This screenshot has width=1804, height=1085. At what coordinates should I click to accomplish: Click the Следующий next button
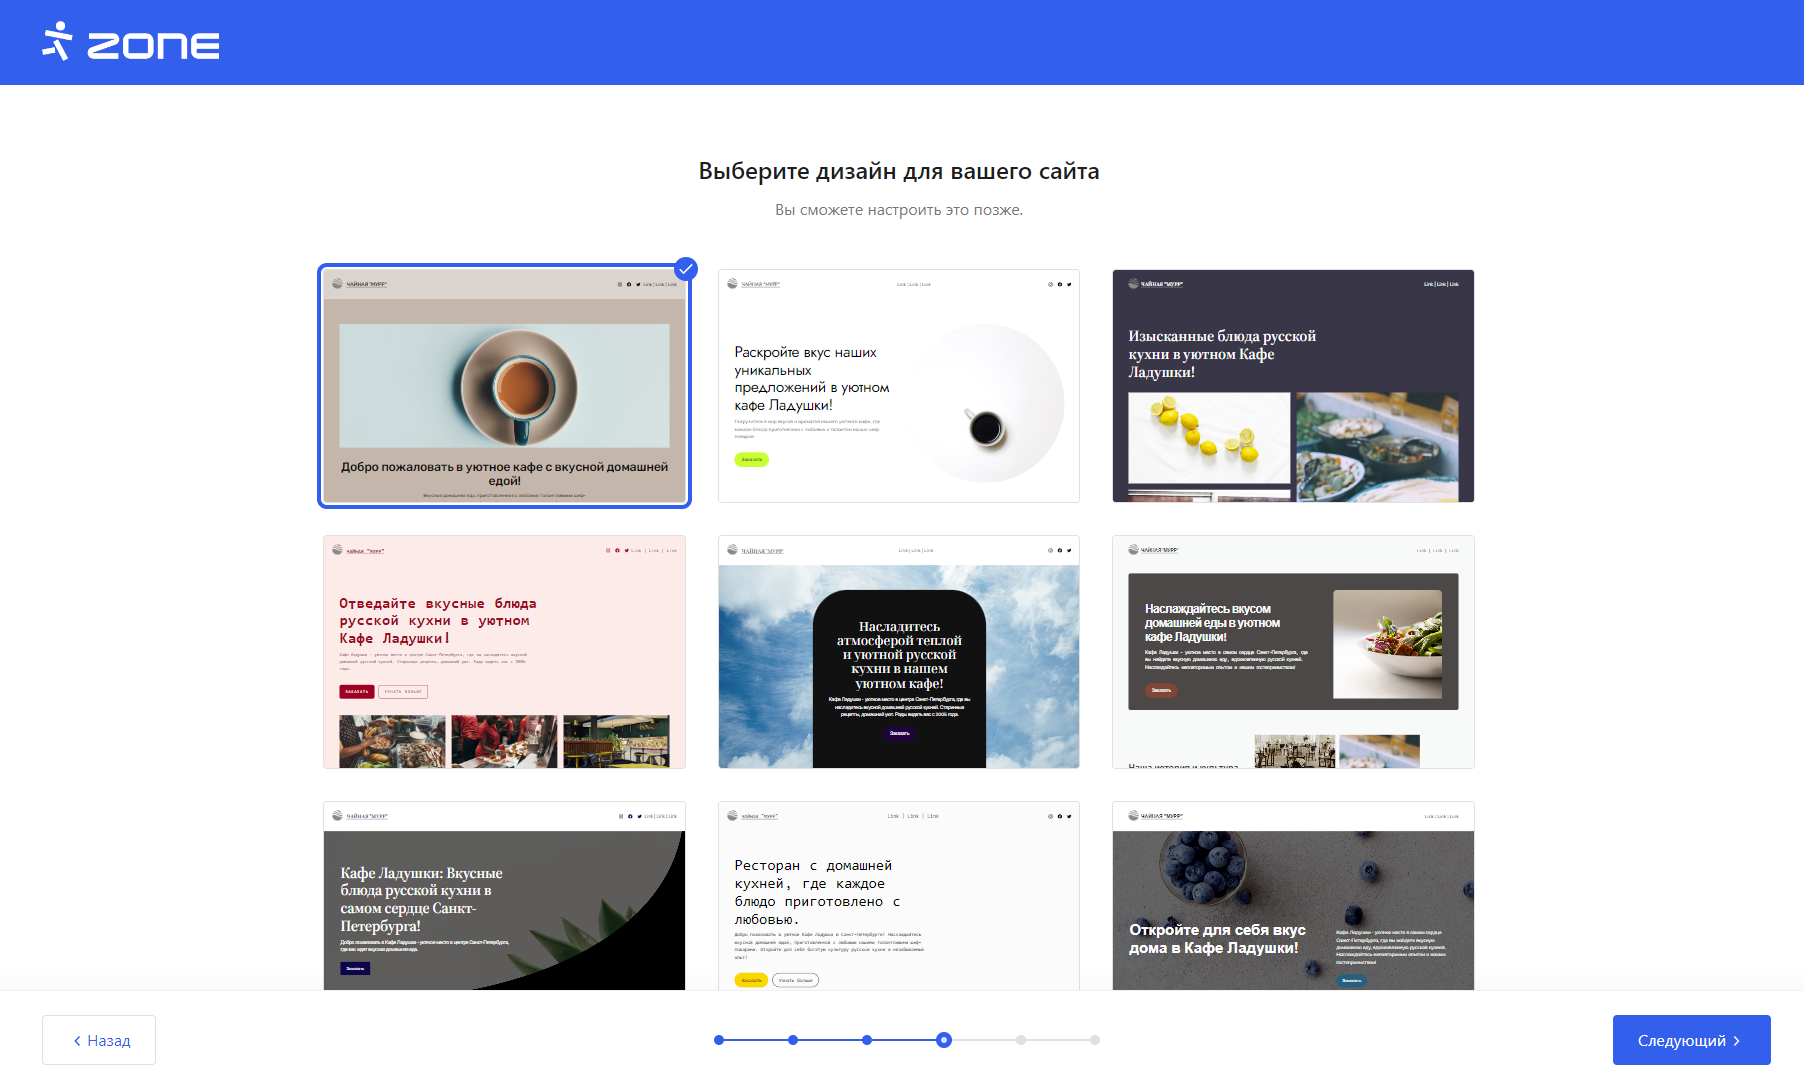tap(1690, 1040)
